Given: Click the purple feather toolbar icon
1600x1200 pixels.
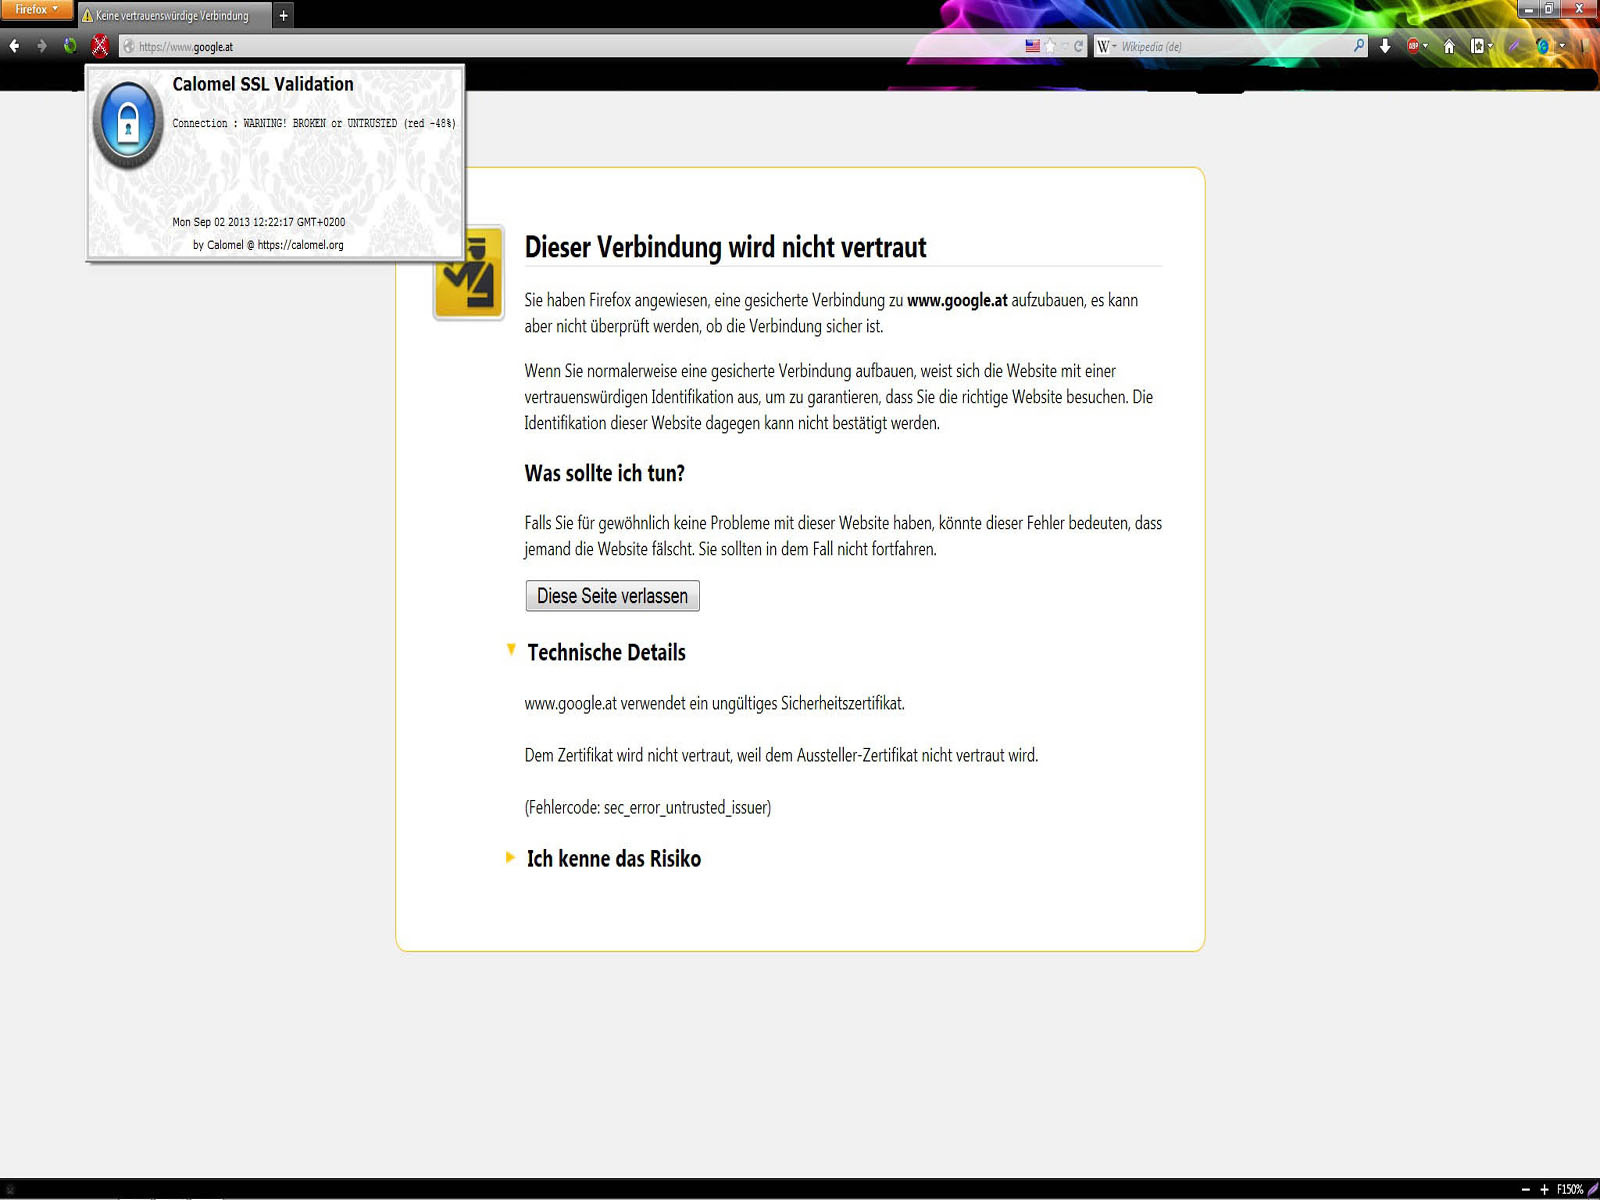Looking at the screenshot, I should (x=1515, y=46).
